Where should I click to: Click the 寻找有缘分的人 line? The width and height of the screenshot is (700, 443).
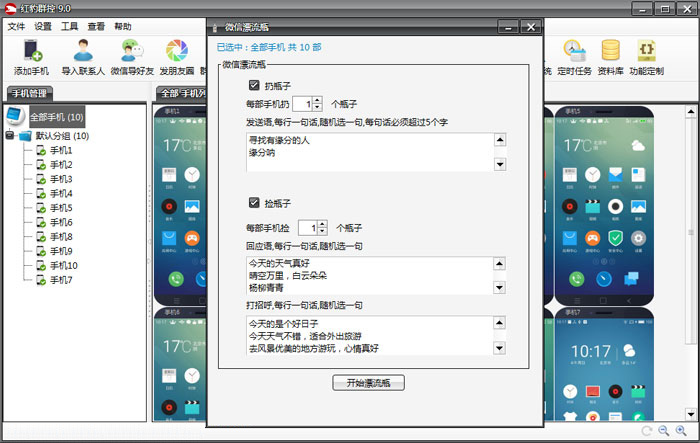279,140
